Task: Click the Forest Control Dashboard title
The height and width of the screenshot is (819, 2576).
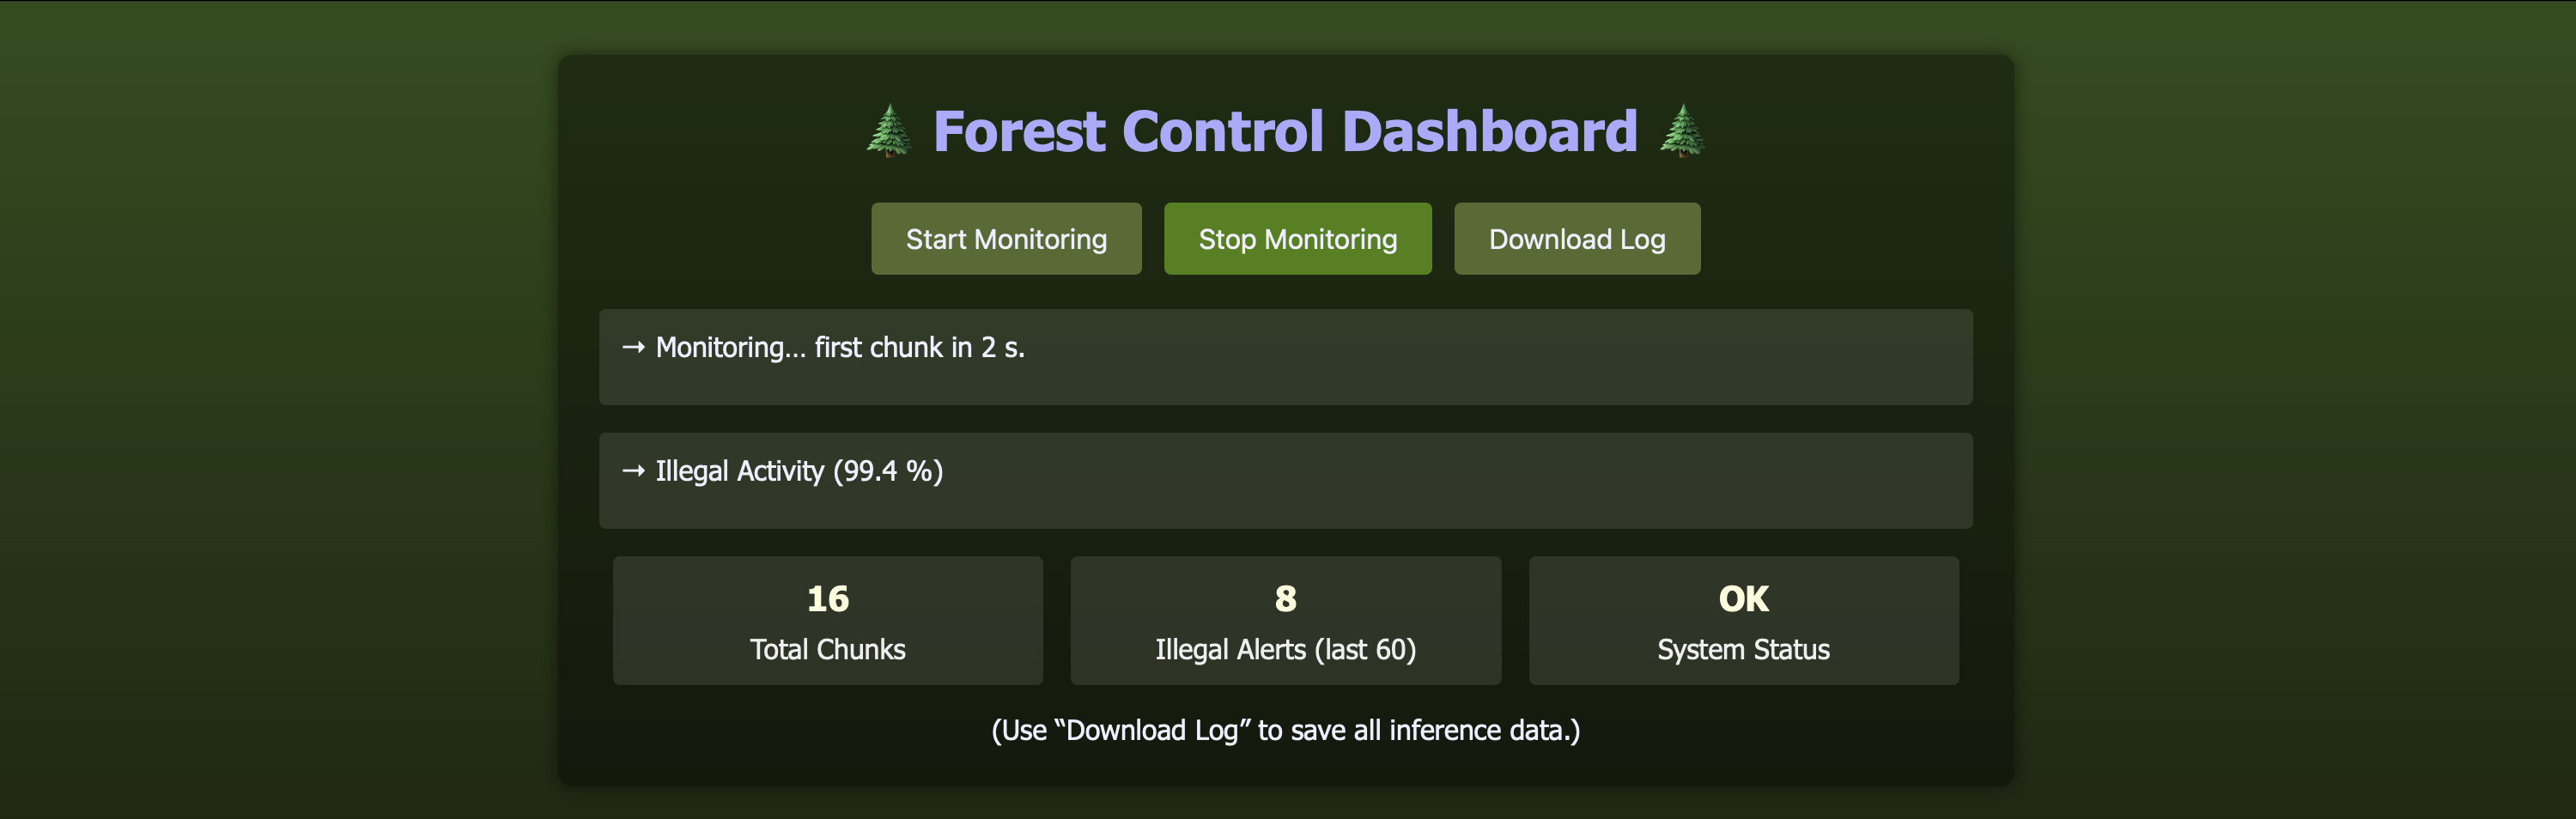Action: tap(1284, 131)
